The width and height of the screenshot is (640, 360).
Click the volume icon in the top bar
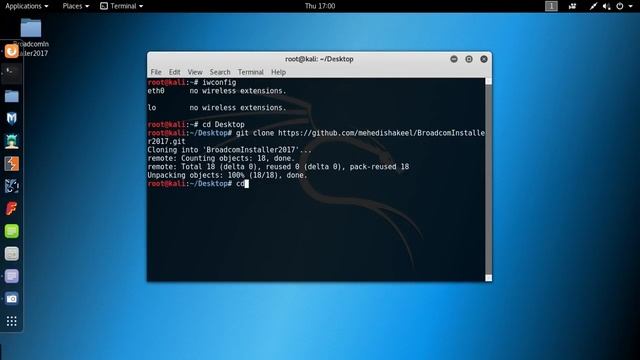607,6
